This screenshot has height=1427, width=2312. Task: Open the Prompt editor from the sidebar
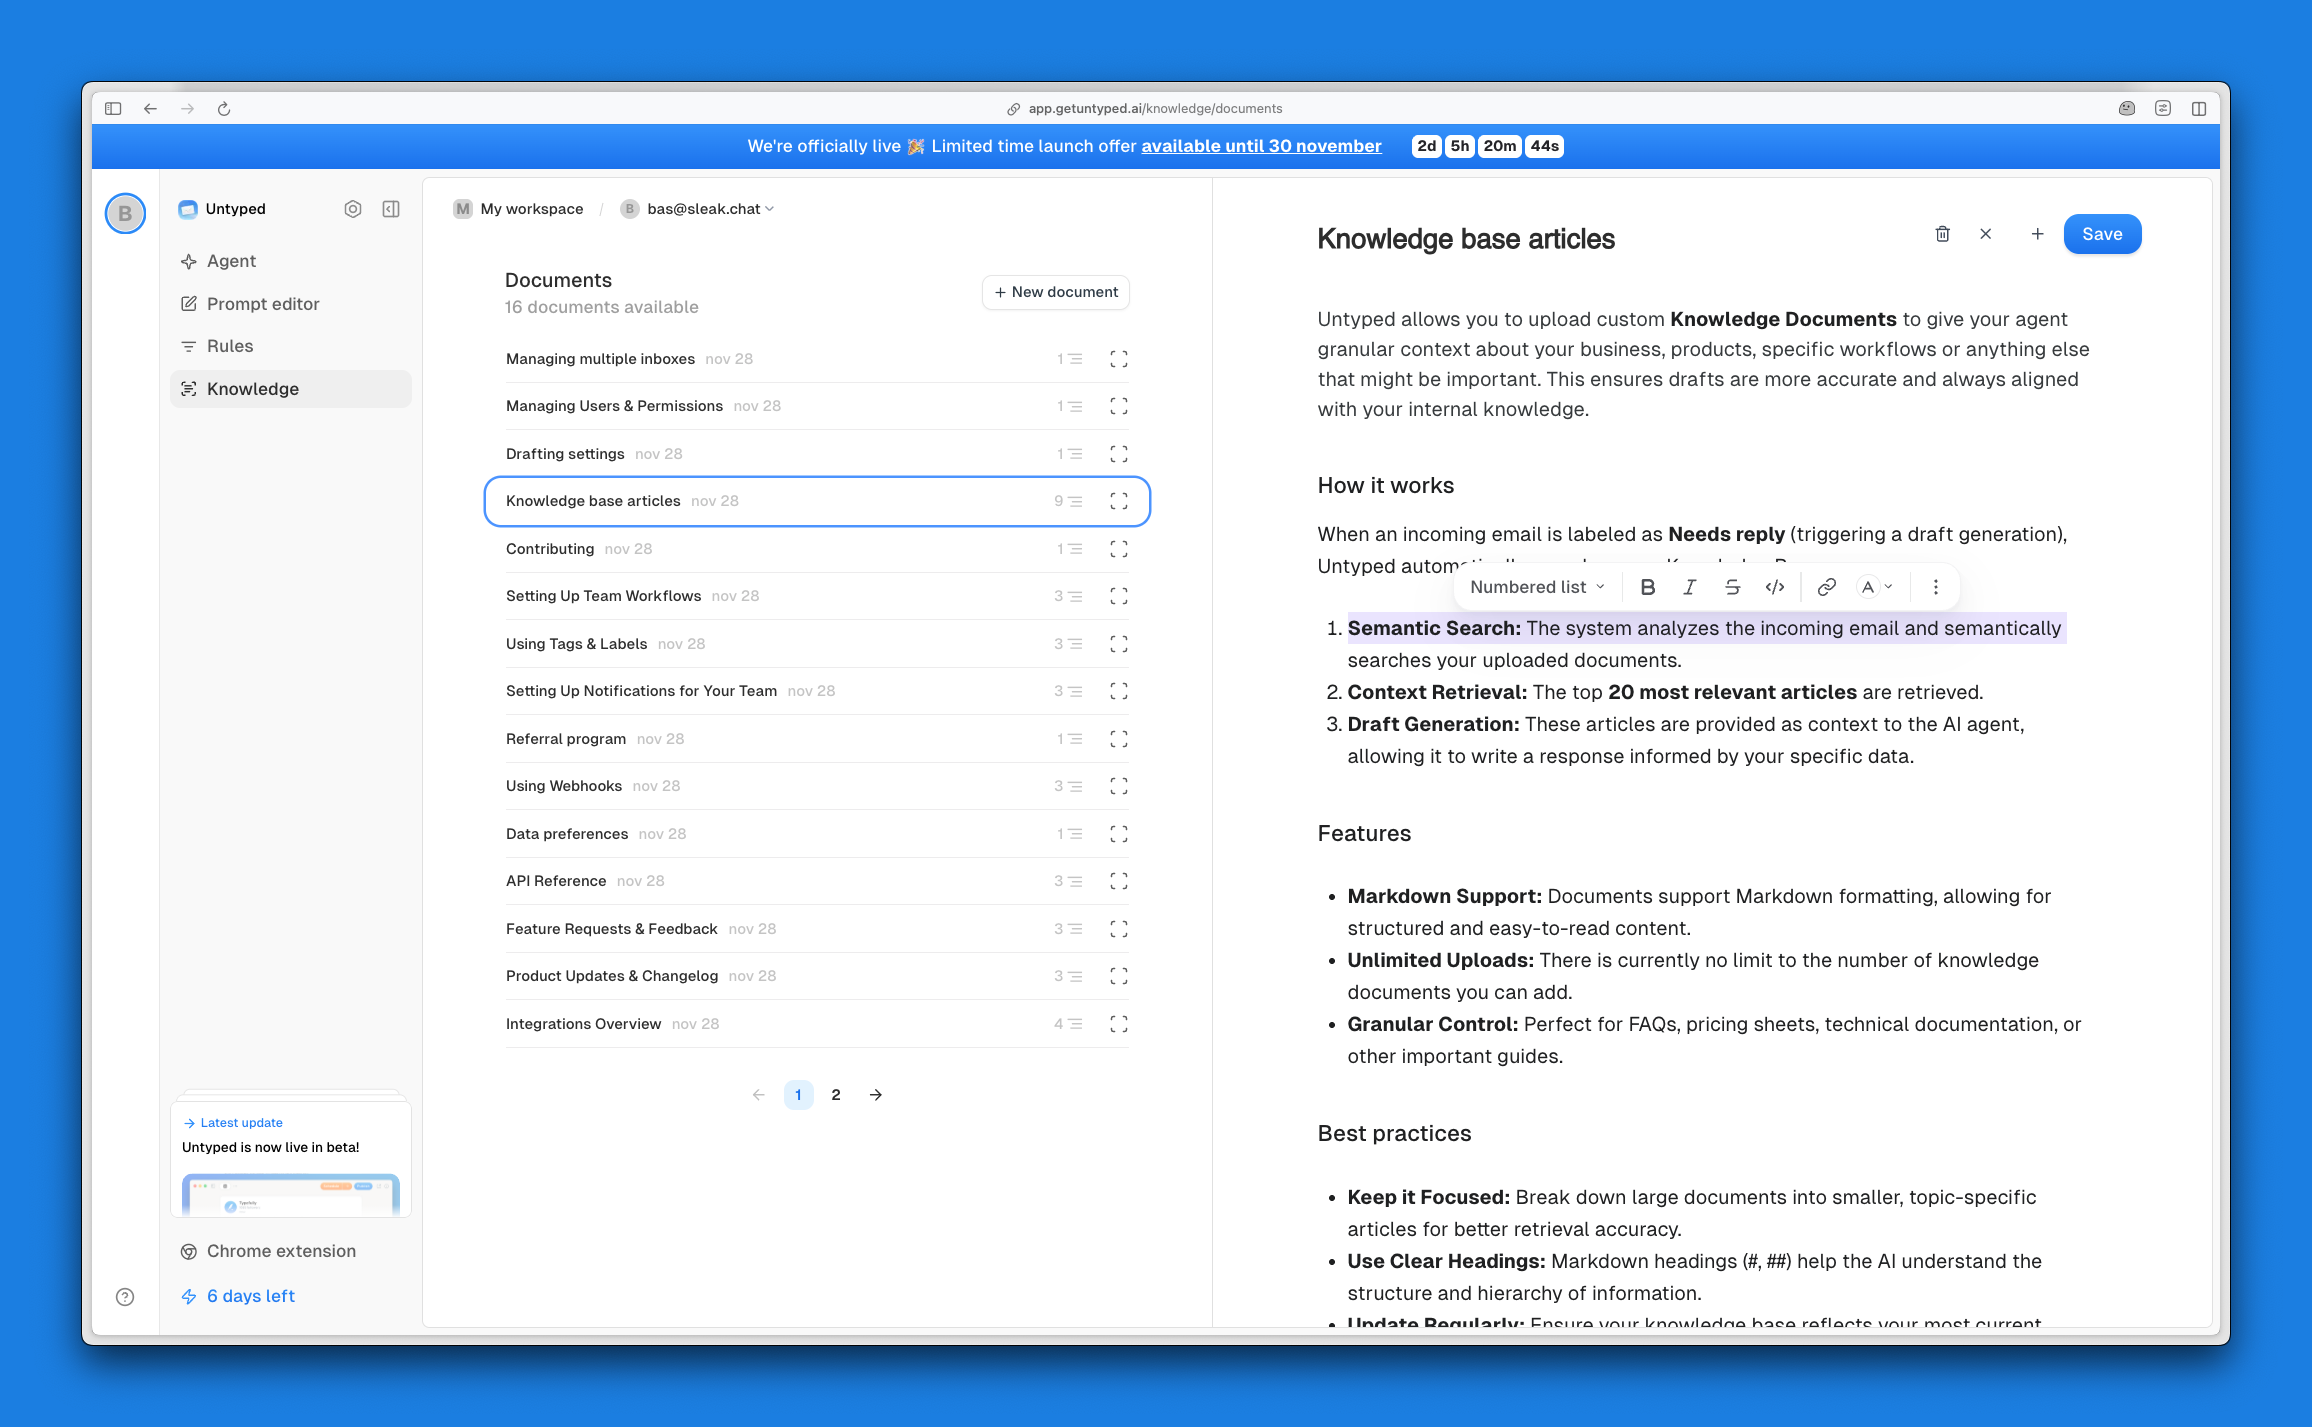(262, 303)
